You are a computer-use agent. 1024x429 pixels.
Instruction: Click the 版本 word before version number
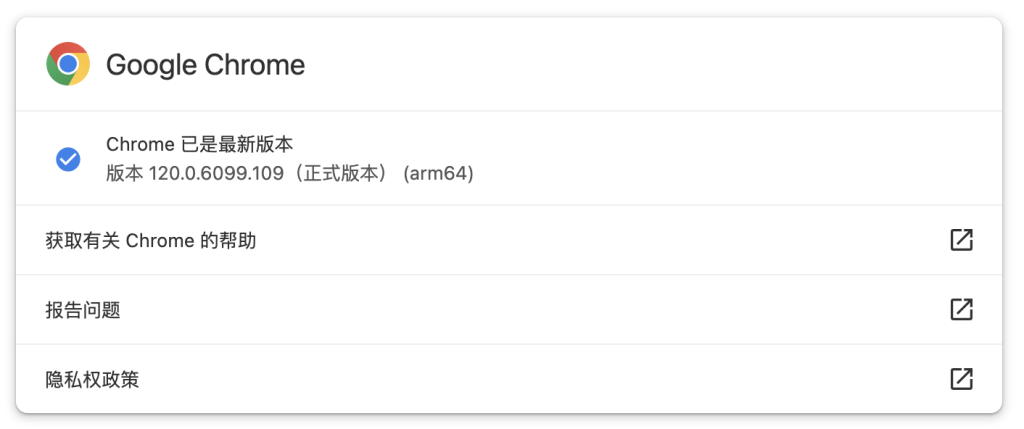(x=124, y=174)
